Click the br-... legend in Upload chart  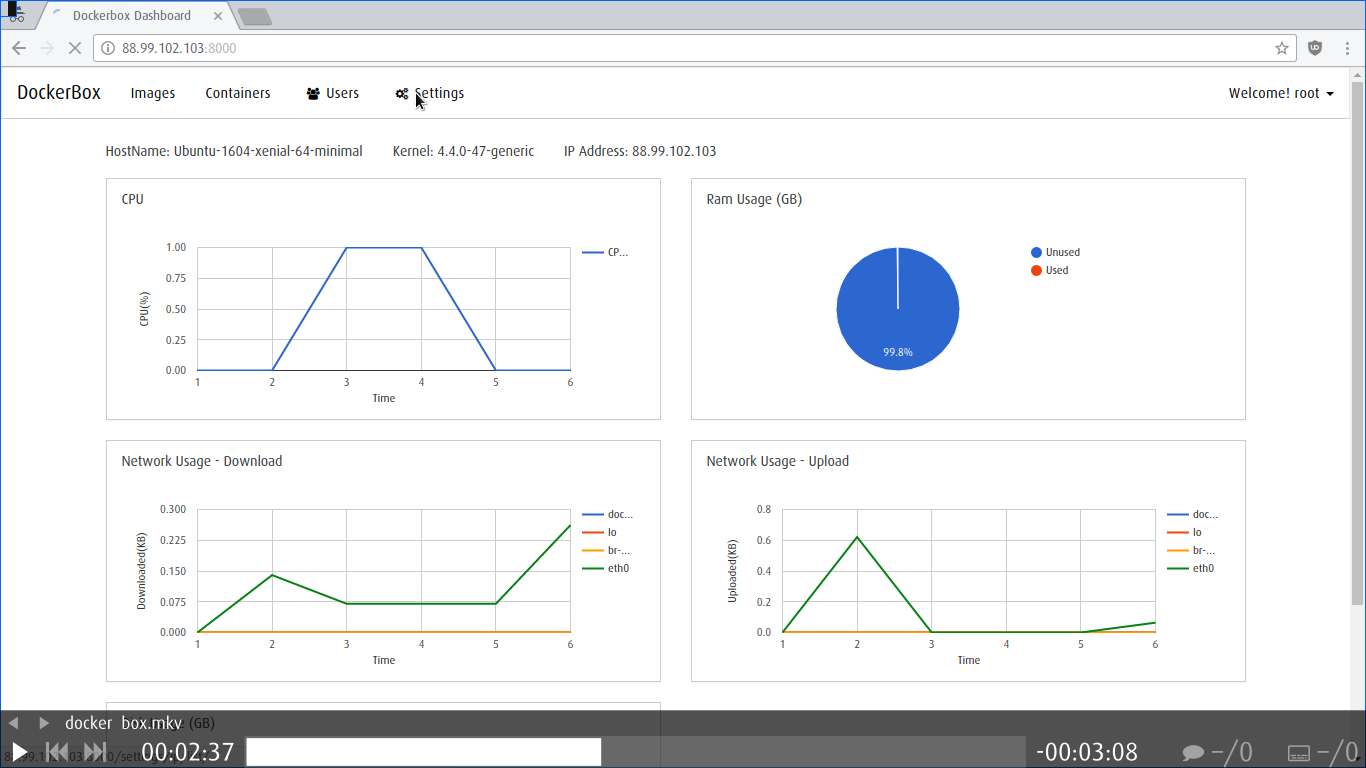click(1191, 550)
